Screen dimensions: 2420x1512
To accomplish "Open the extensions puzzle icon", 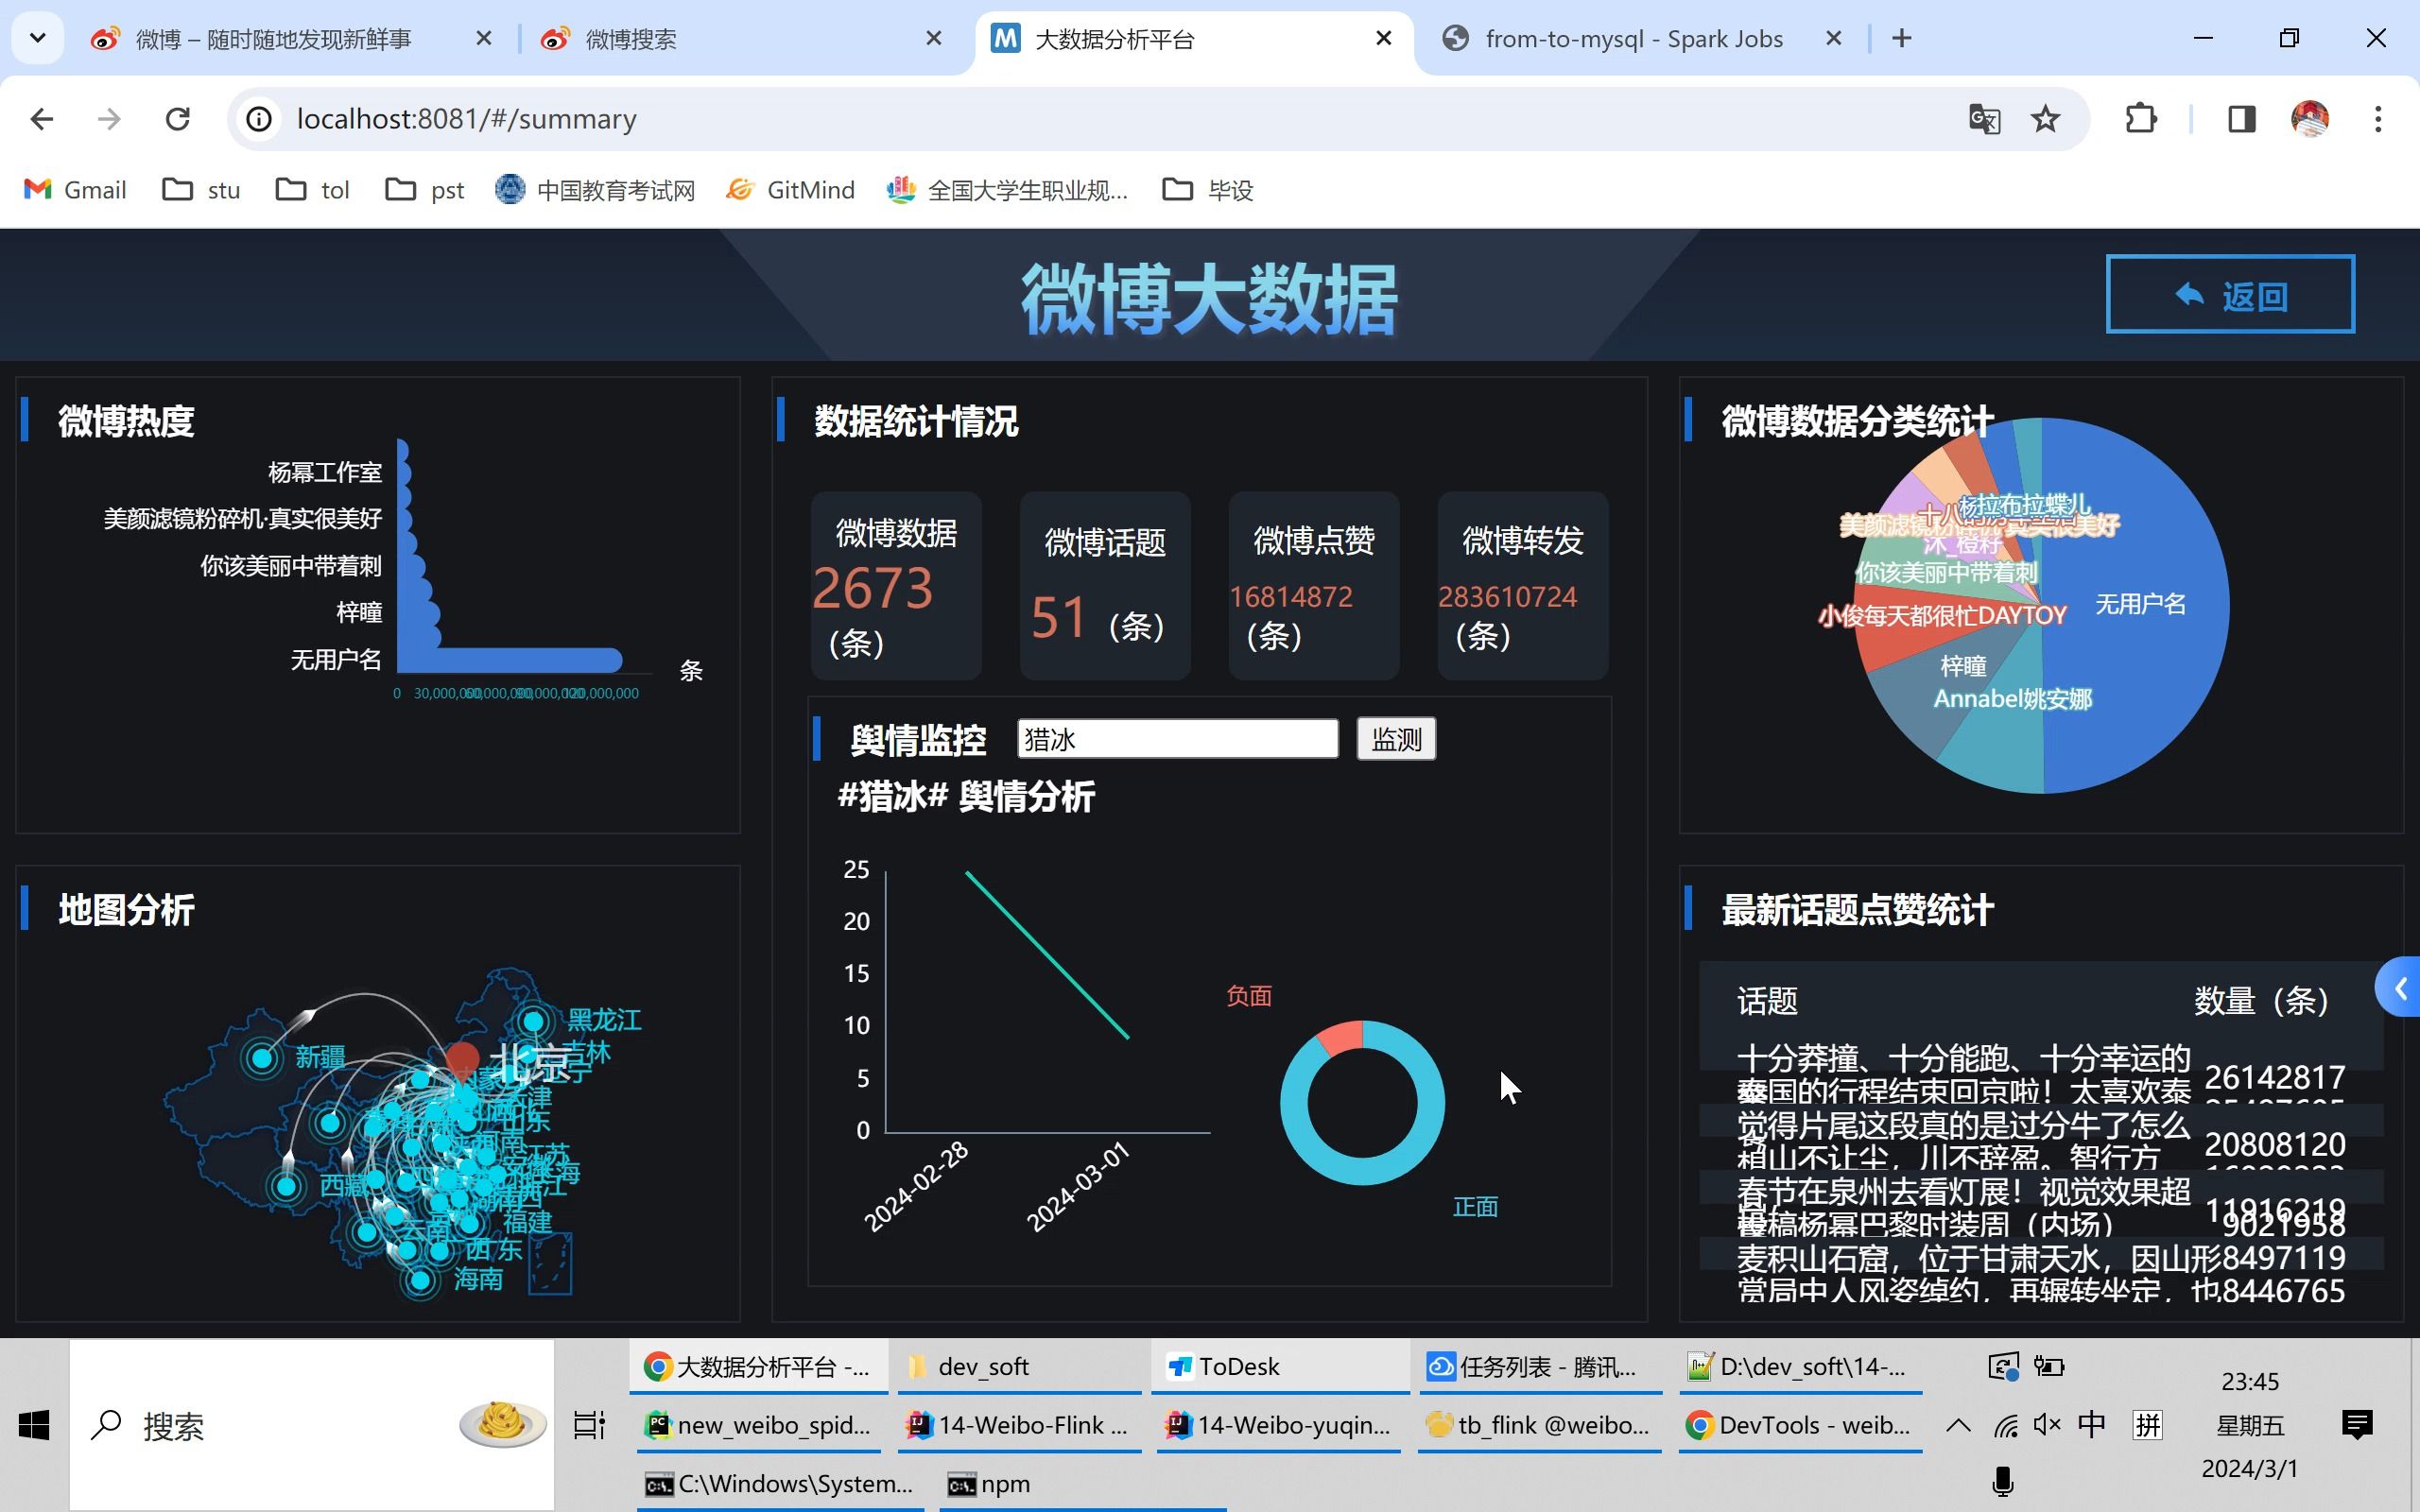I will click(2141, 119).
